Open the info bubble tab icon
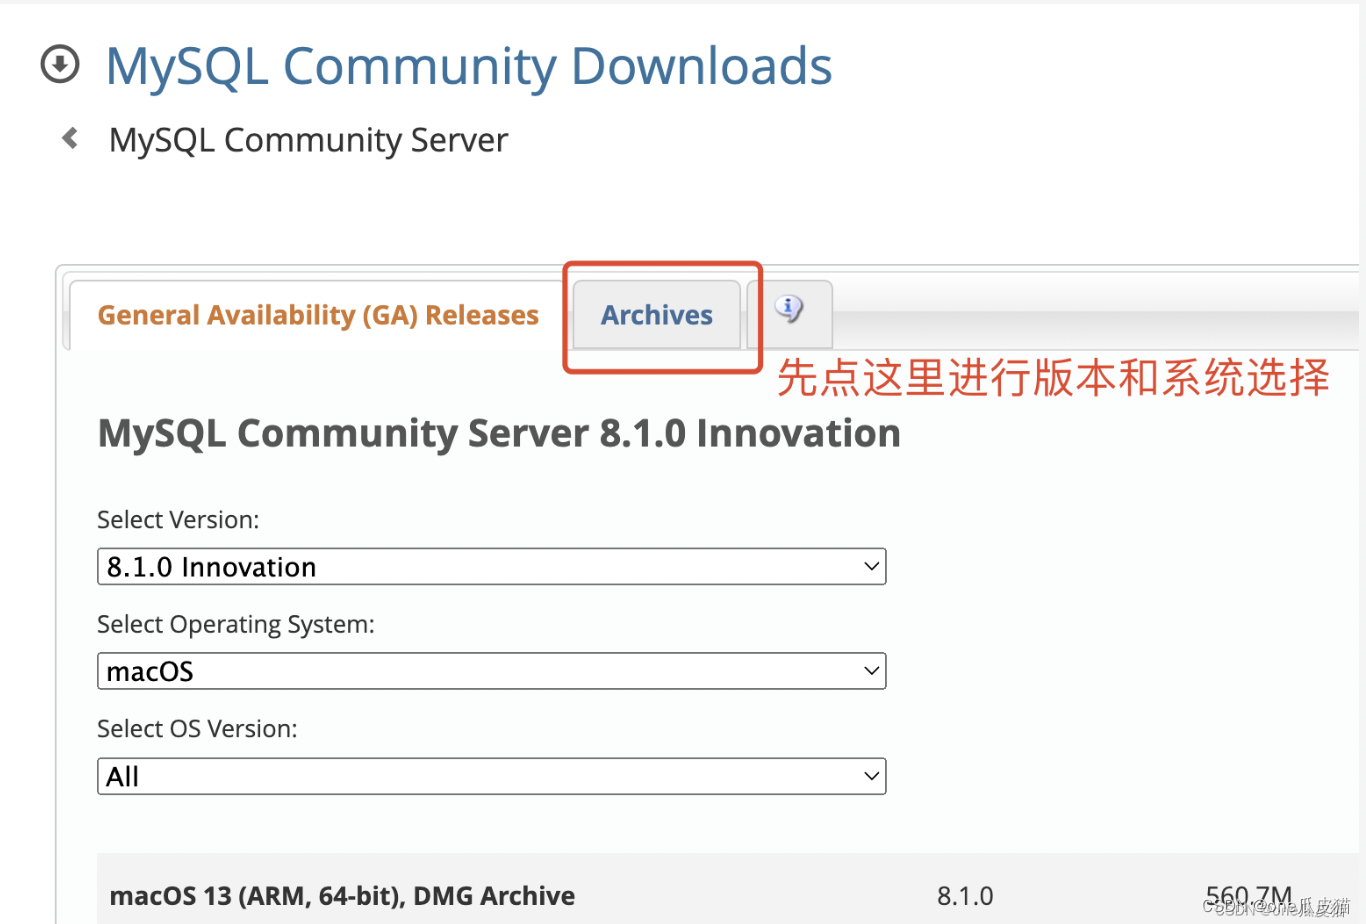 click(789, 309)
